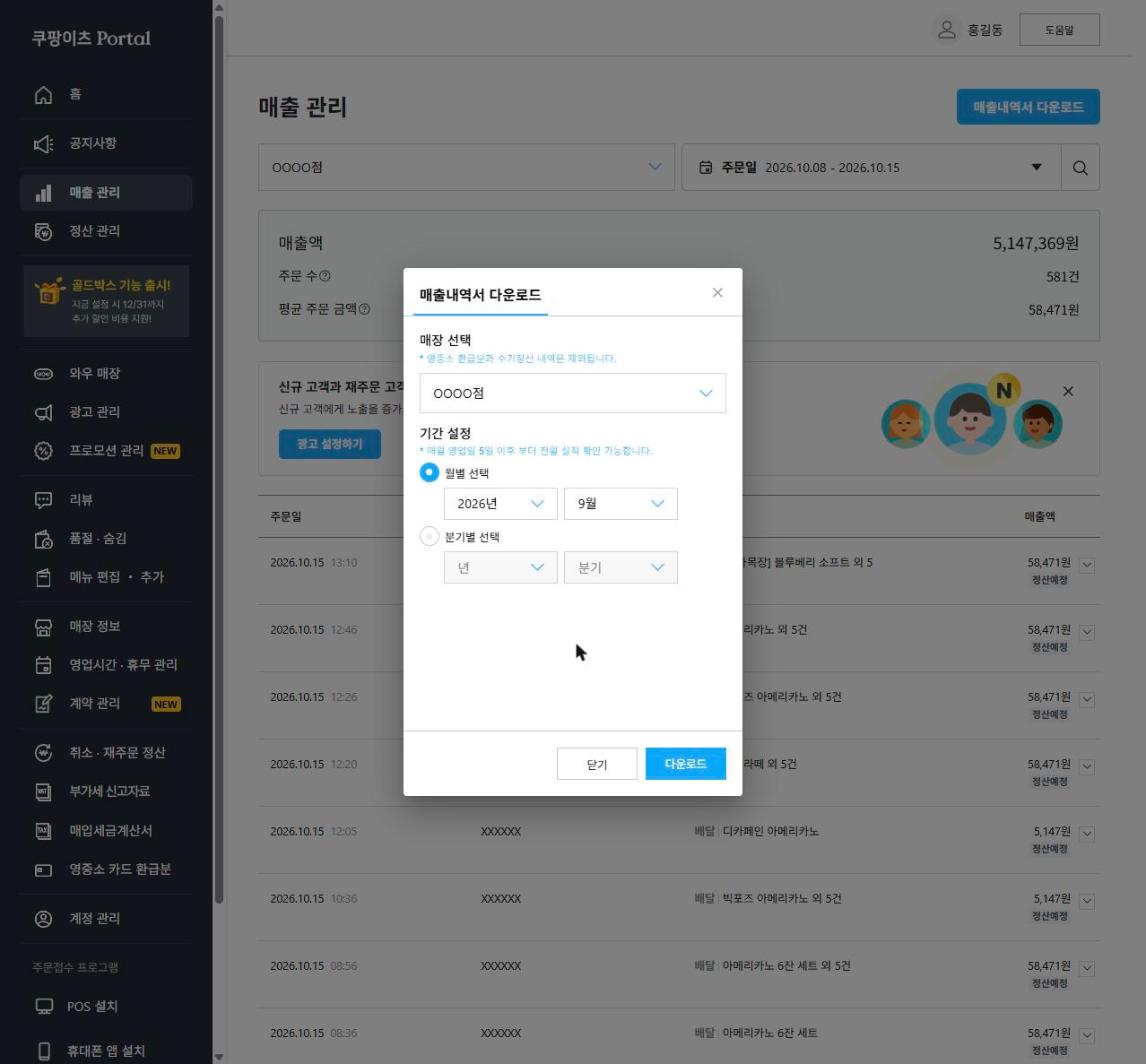Image resolution: width=1146 pixels, height=1064 pixels.
Task: Dismiss the customer ad banner with X
Action: tap(1068, 392)
